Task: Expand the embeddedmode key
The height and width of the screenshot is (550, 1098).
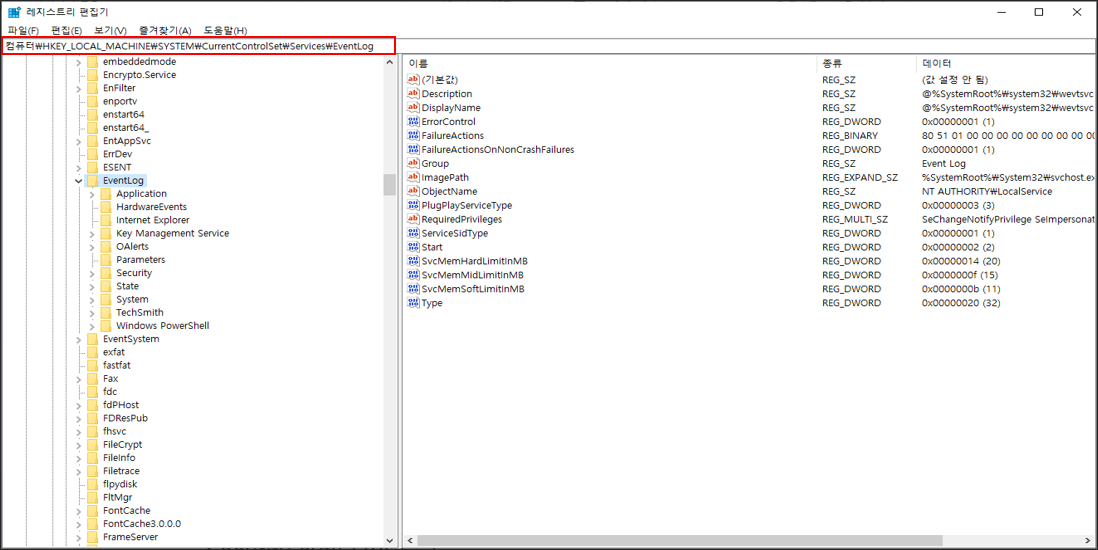Action: [x=78, y=62]
